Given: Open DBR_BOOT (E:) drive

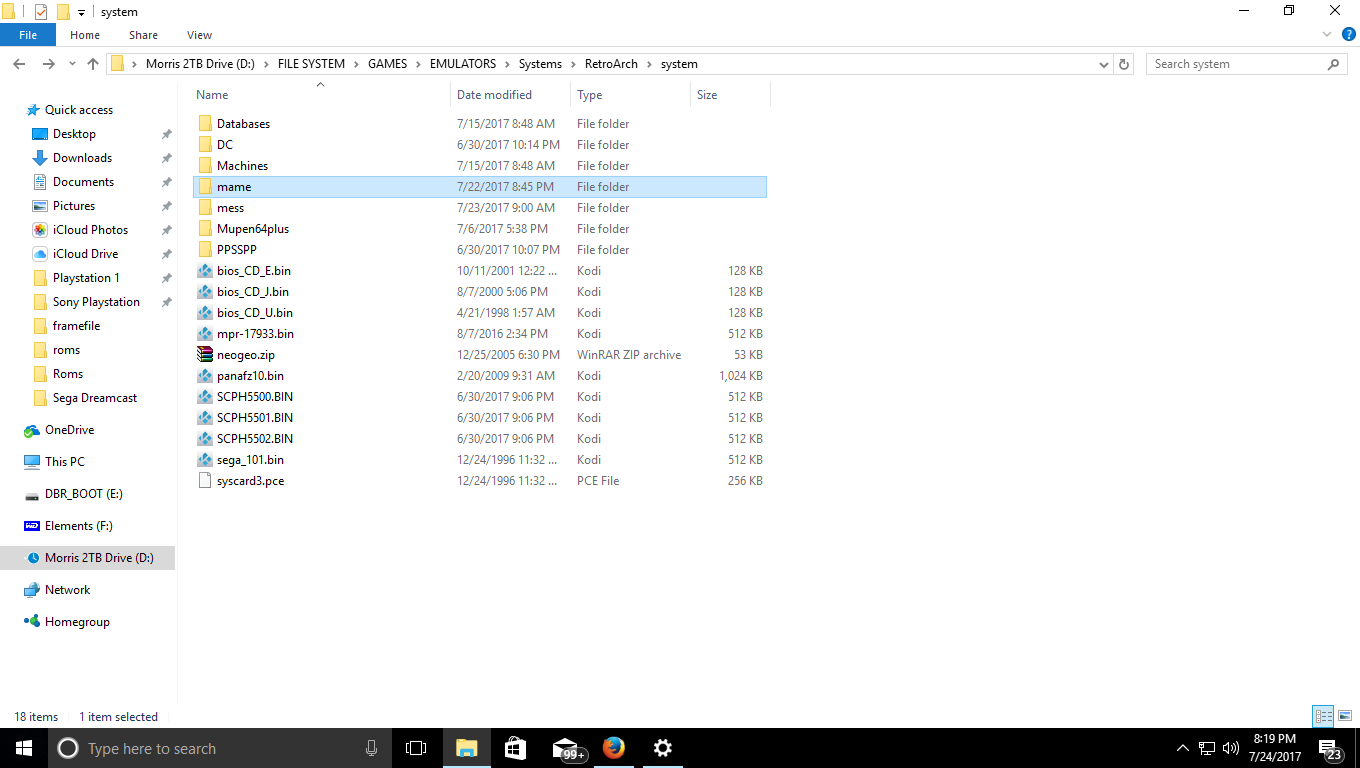Looking at the screenshot, I should [x=73, y=494].
